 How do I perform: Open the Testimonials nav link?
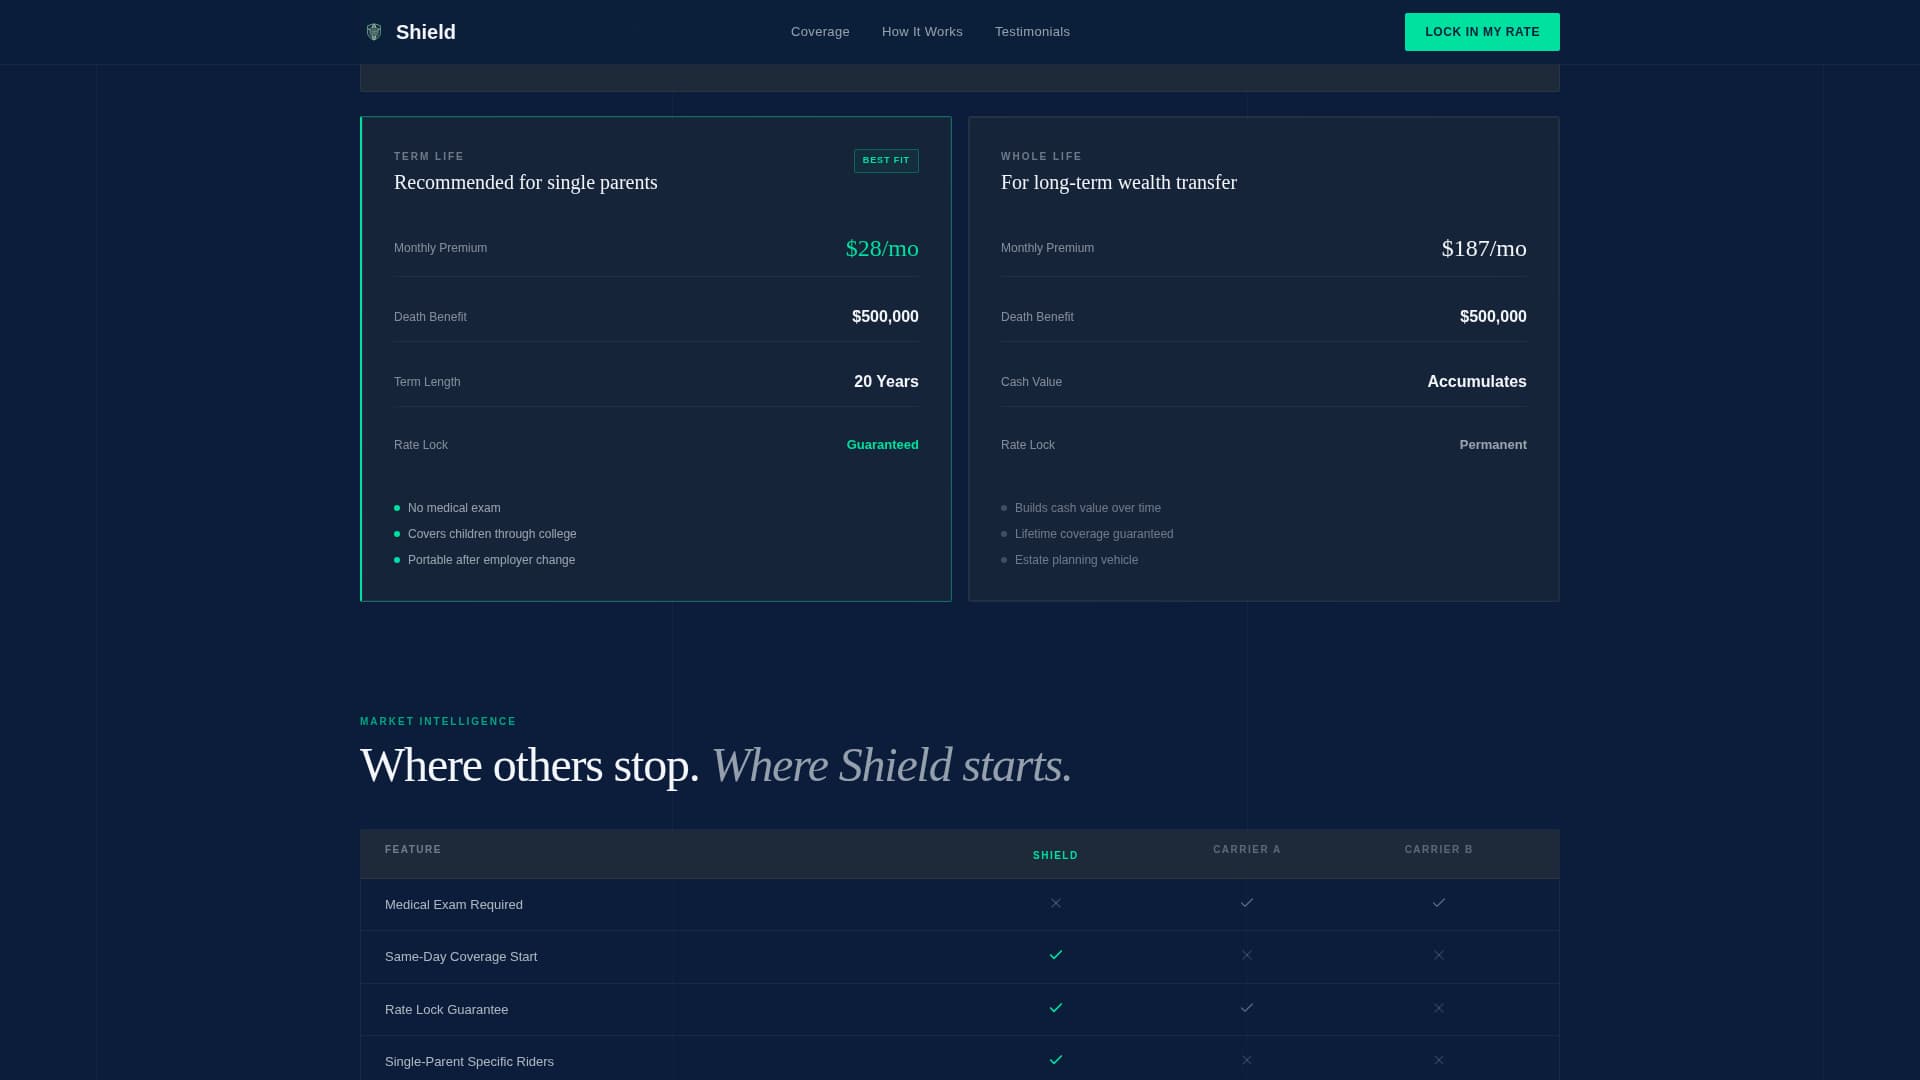tap(1032, 32)
